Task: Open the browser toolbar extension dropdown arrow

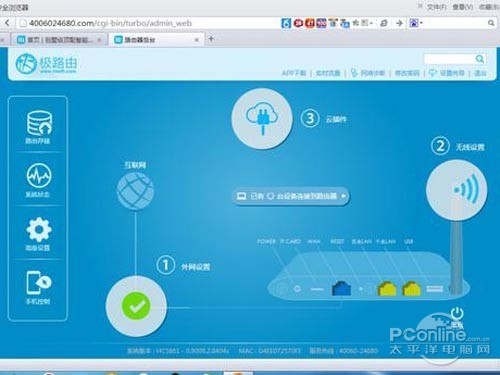Action: 421,23
